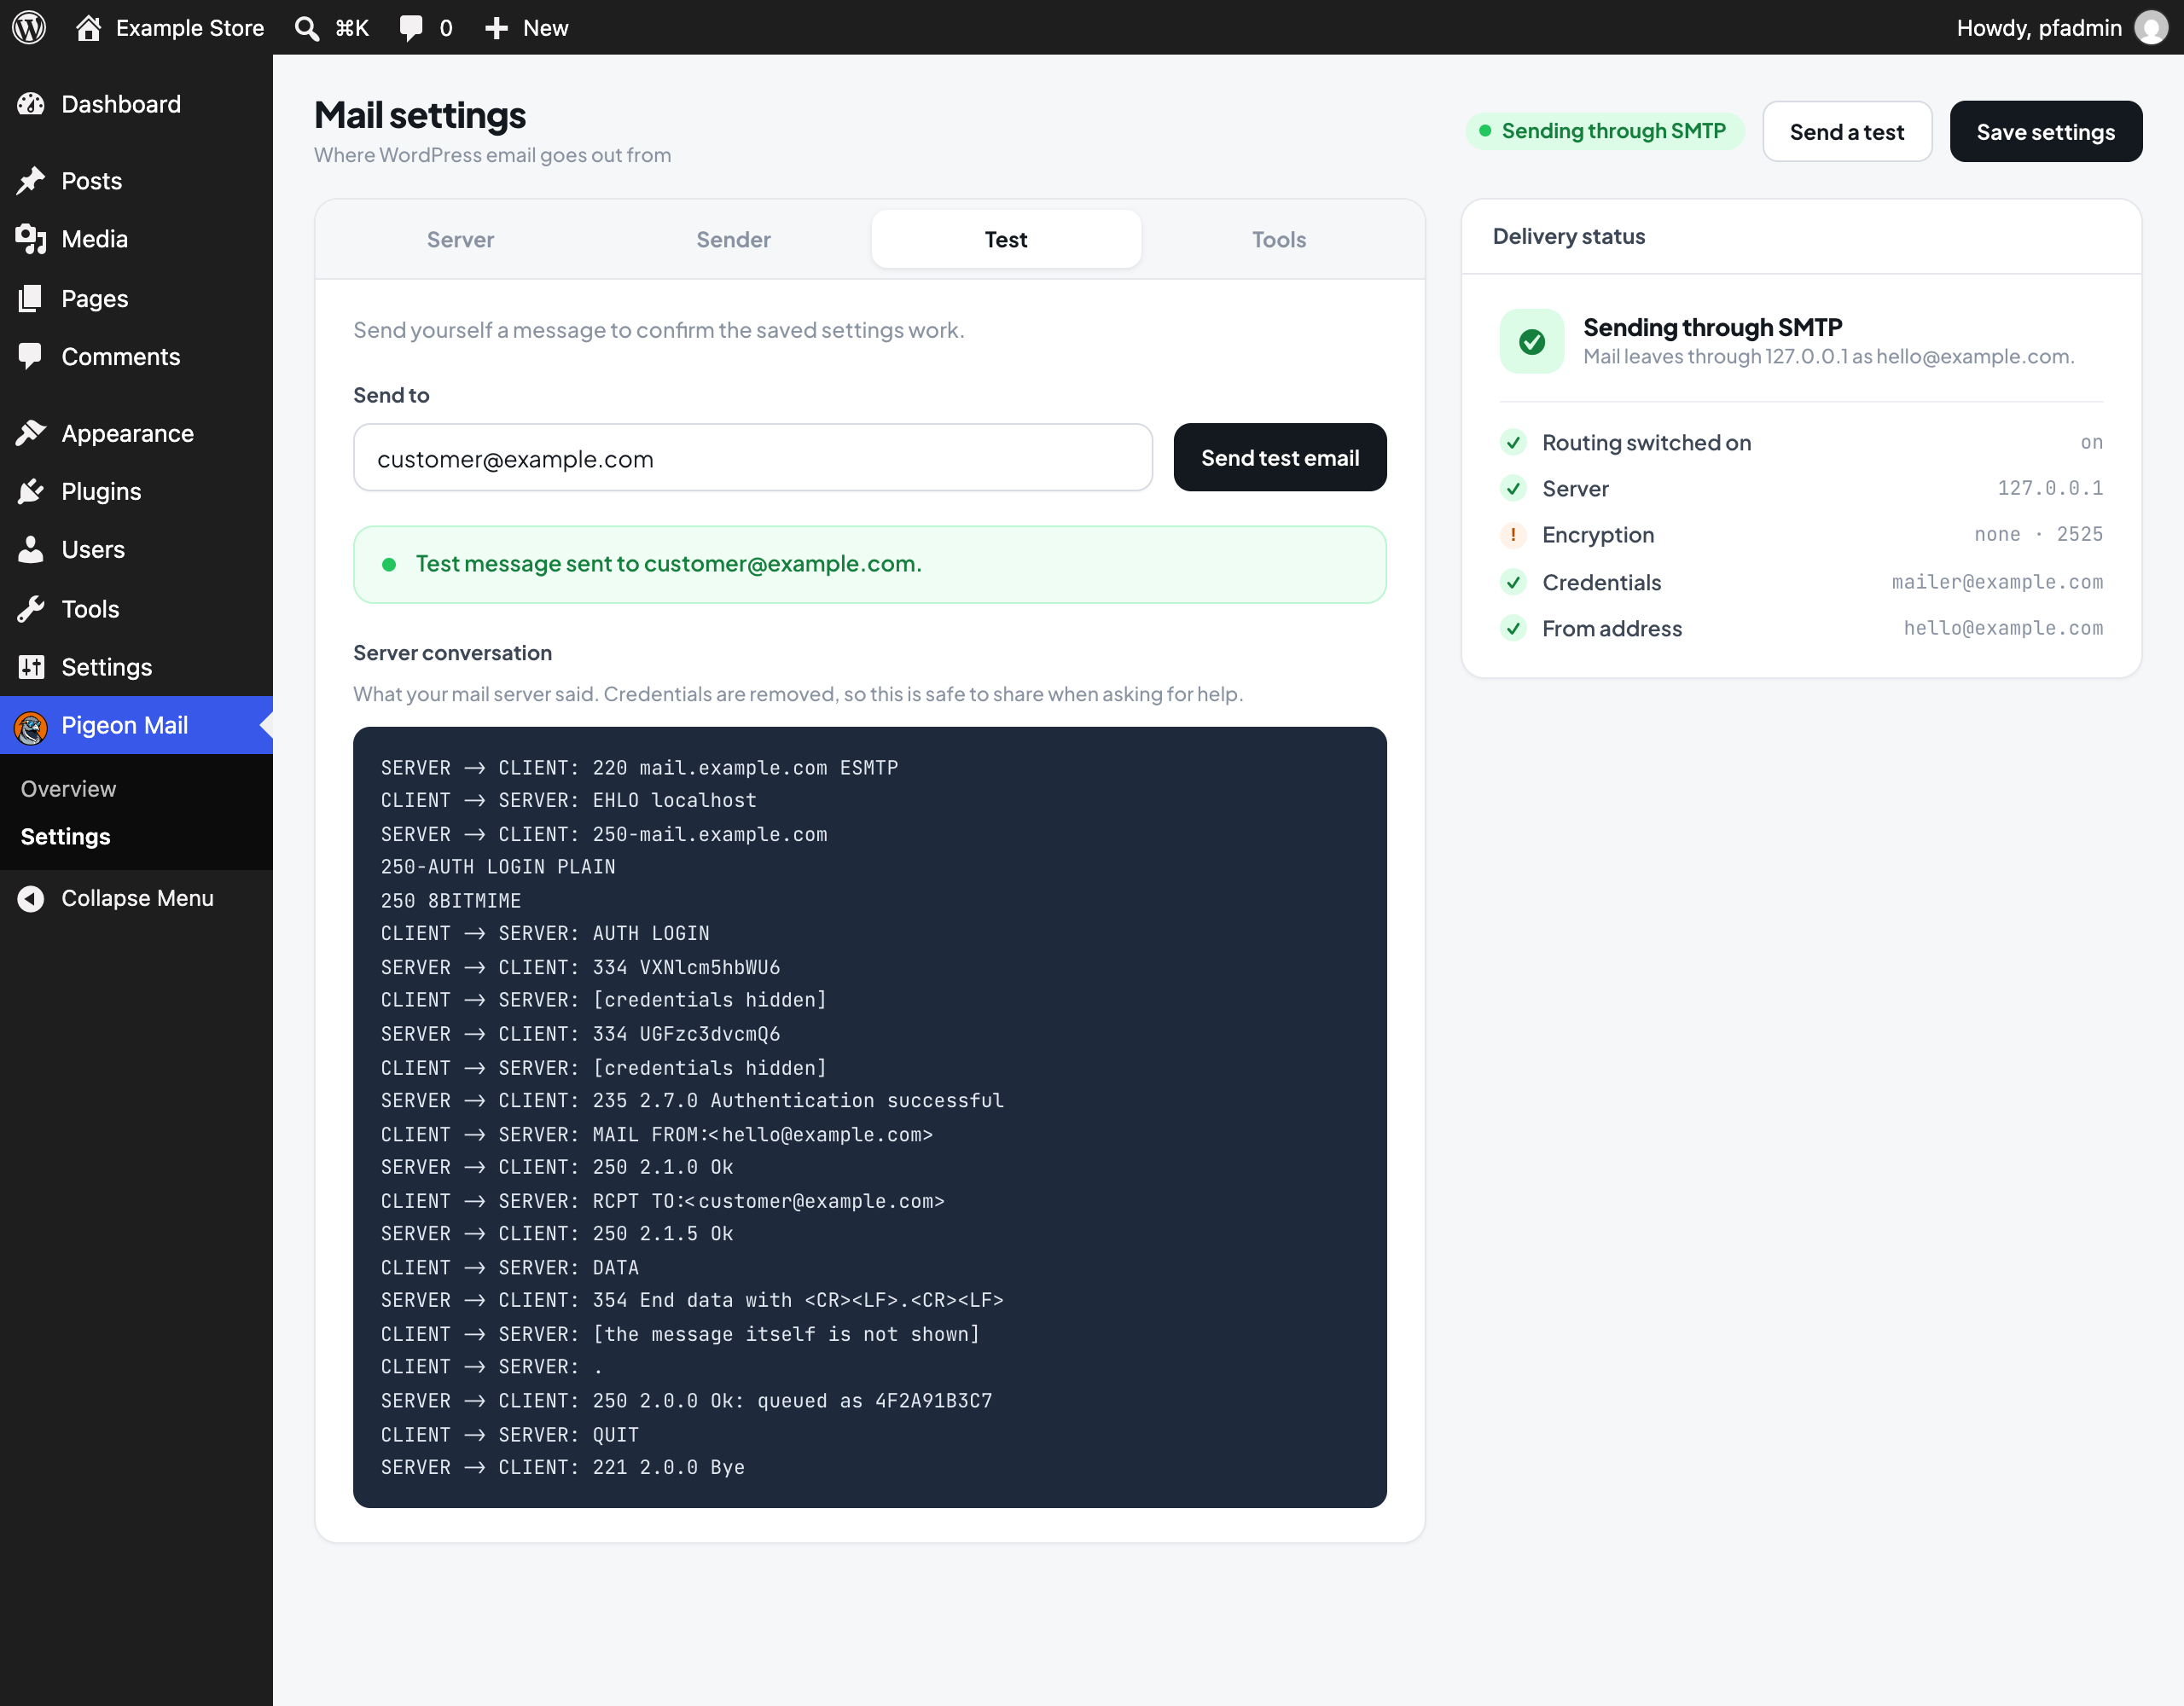Viewport: 2184px width, 1706px height.
Task: Click the large green SMTP checkmark
Action: (1532, 341)
